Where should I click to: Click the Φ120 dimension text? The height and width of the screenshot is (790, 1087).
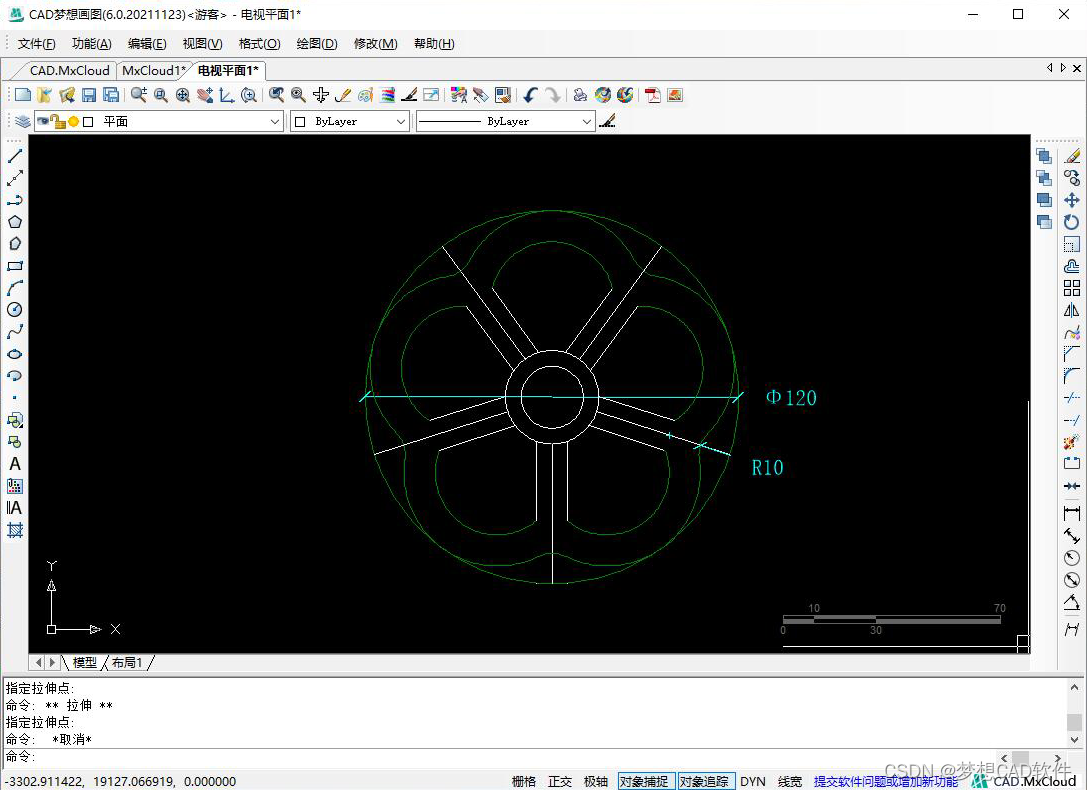791,398
